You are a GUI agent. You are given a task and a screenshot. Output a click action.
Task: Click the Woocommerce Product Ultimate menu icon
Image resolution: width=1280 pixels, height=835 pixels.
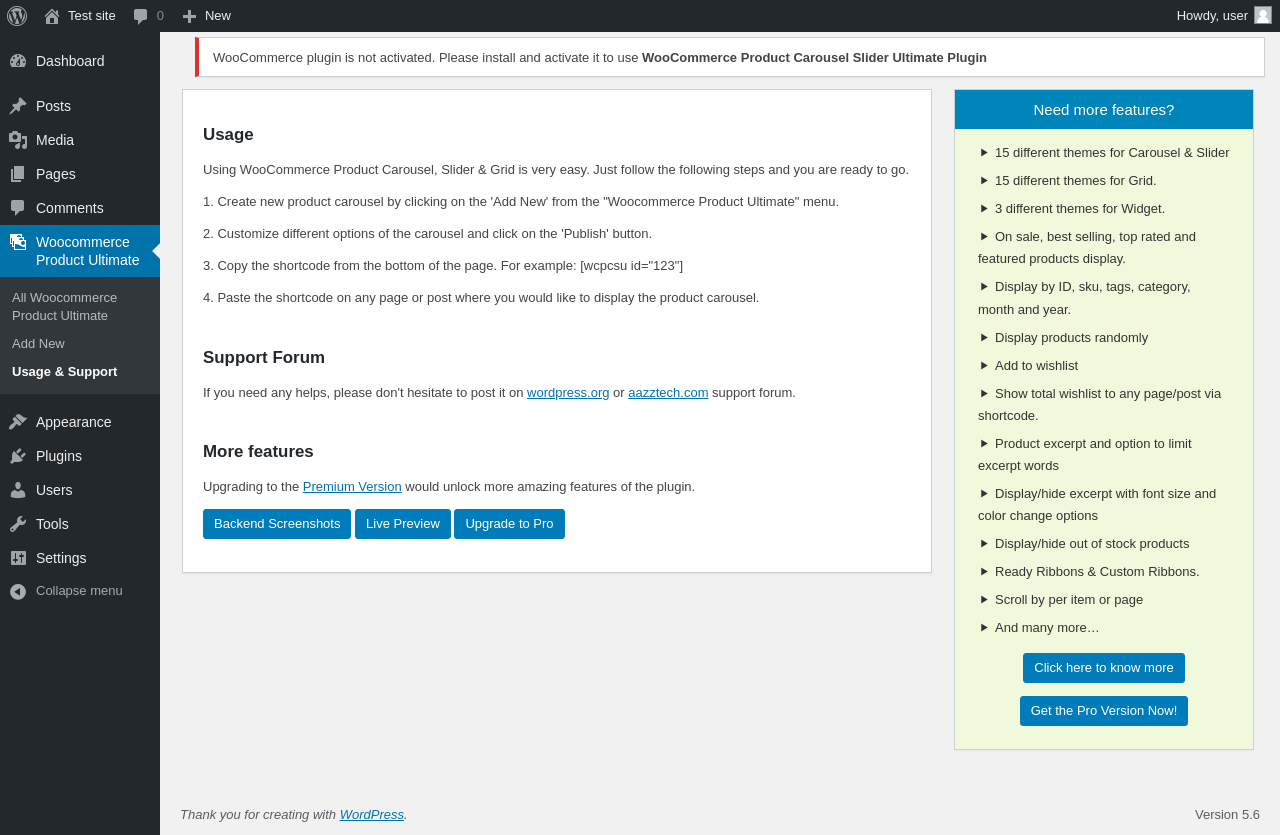[18, 242]
